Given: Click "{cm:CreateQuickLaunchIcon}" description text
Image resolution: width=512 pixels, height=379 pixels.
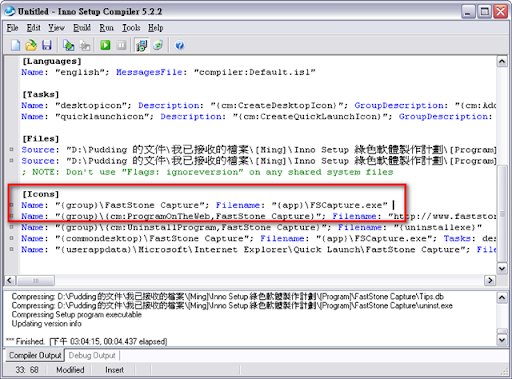Looking at the screenshot, I should click(x=310, y=117).
